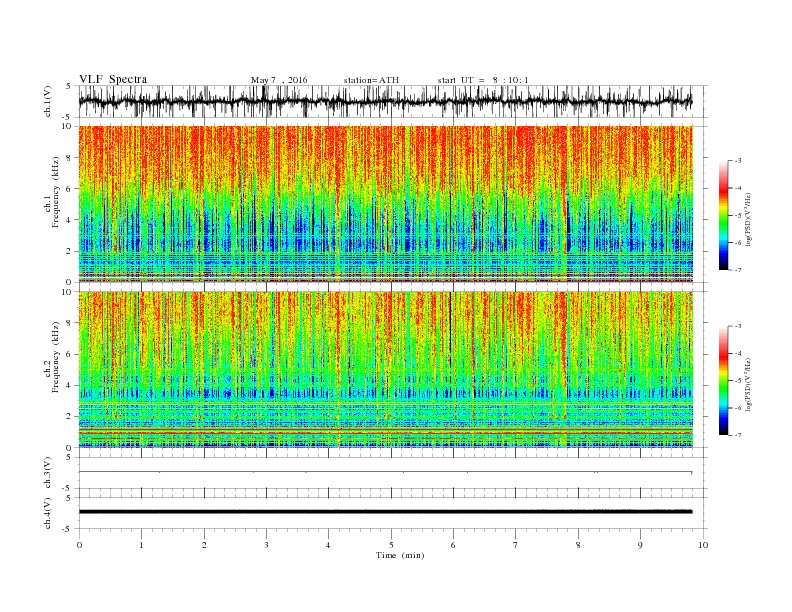Click the "8" kHz tick of ch.1 spectrogram
Screen dimensions: 792x612
click(x=69, y=158)
